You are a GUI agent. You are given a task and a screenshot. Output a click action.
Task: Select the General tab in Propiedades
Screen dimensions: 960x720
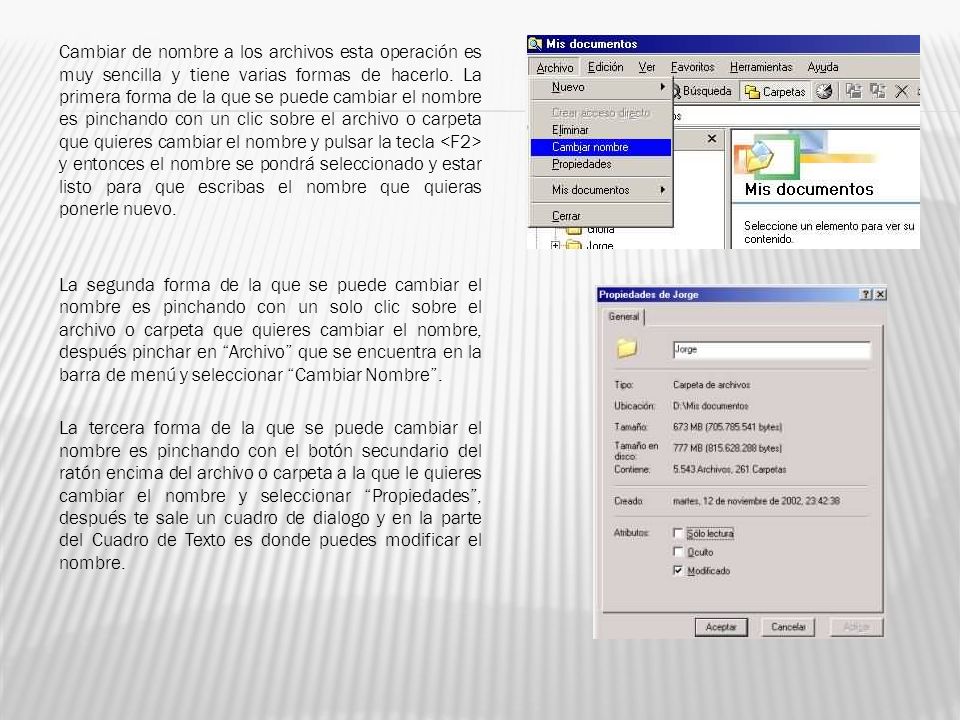[x=623, y=317]
